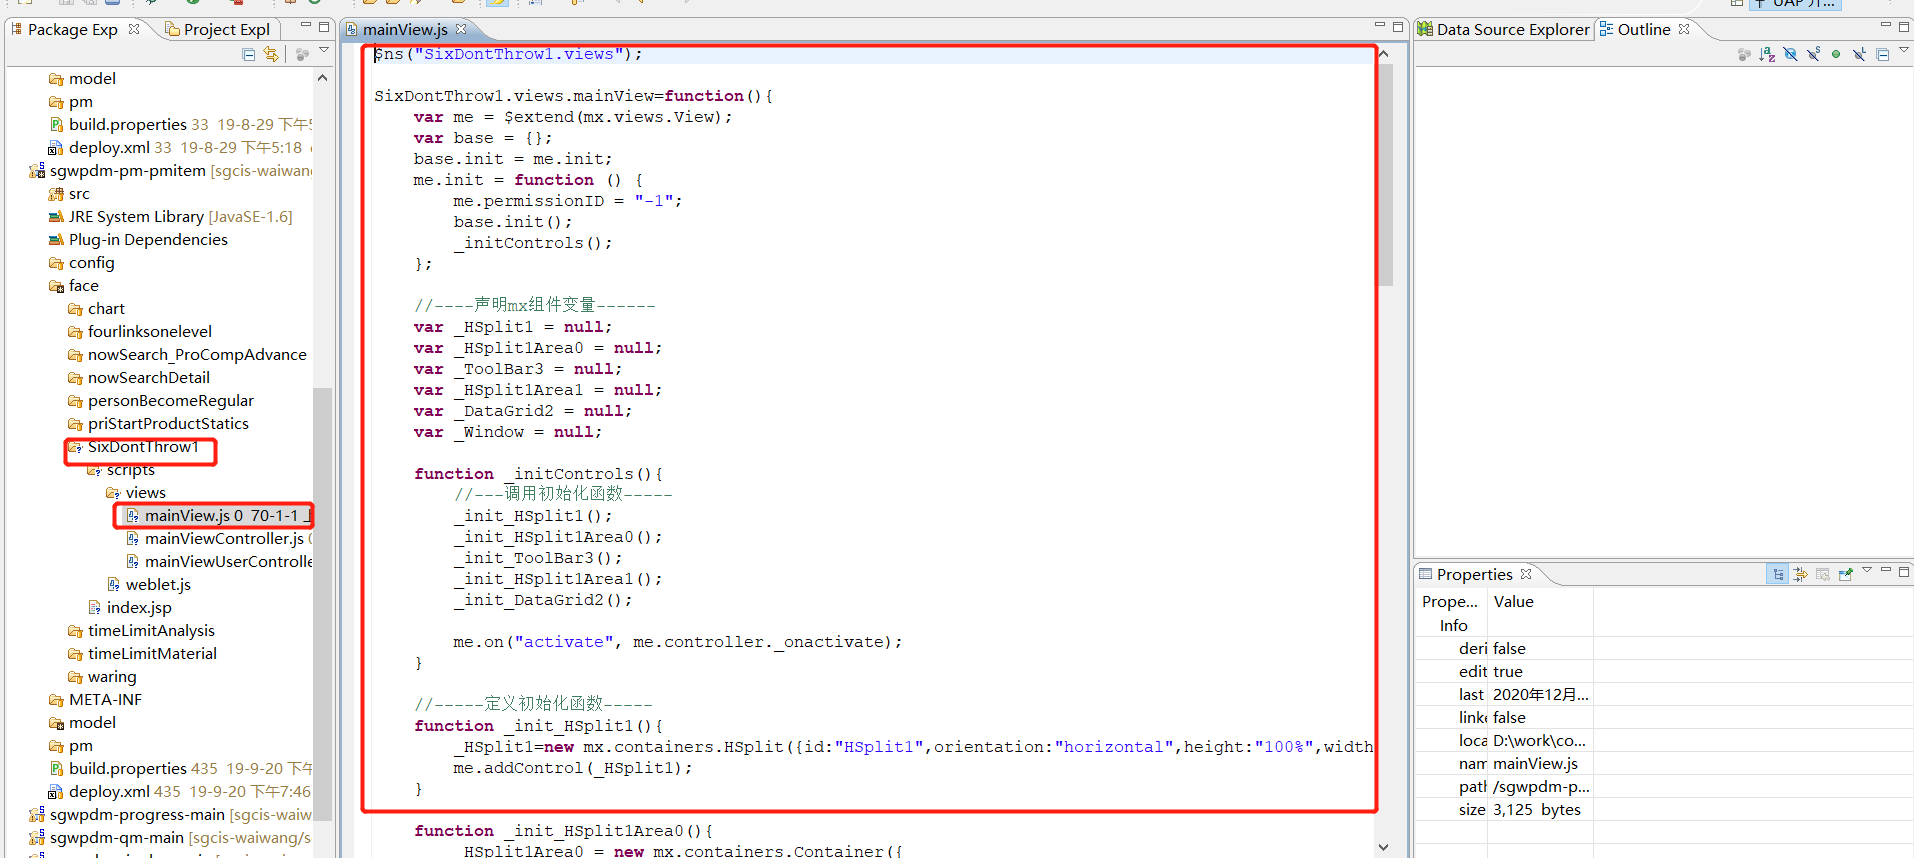Open mainView.js in the tree

coord(218,515)
